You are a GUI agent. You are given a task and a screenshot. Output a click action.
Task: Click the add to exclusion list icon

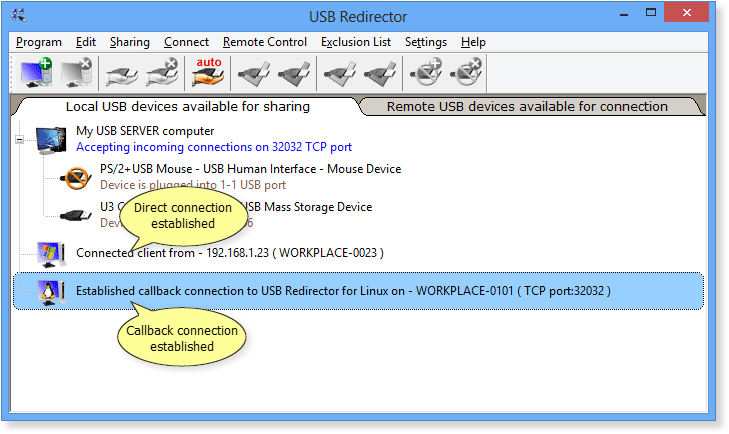tap(426, 73)
